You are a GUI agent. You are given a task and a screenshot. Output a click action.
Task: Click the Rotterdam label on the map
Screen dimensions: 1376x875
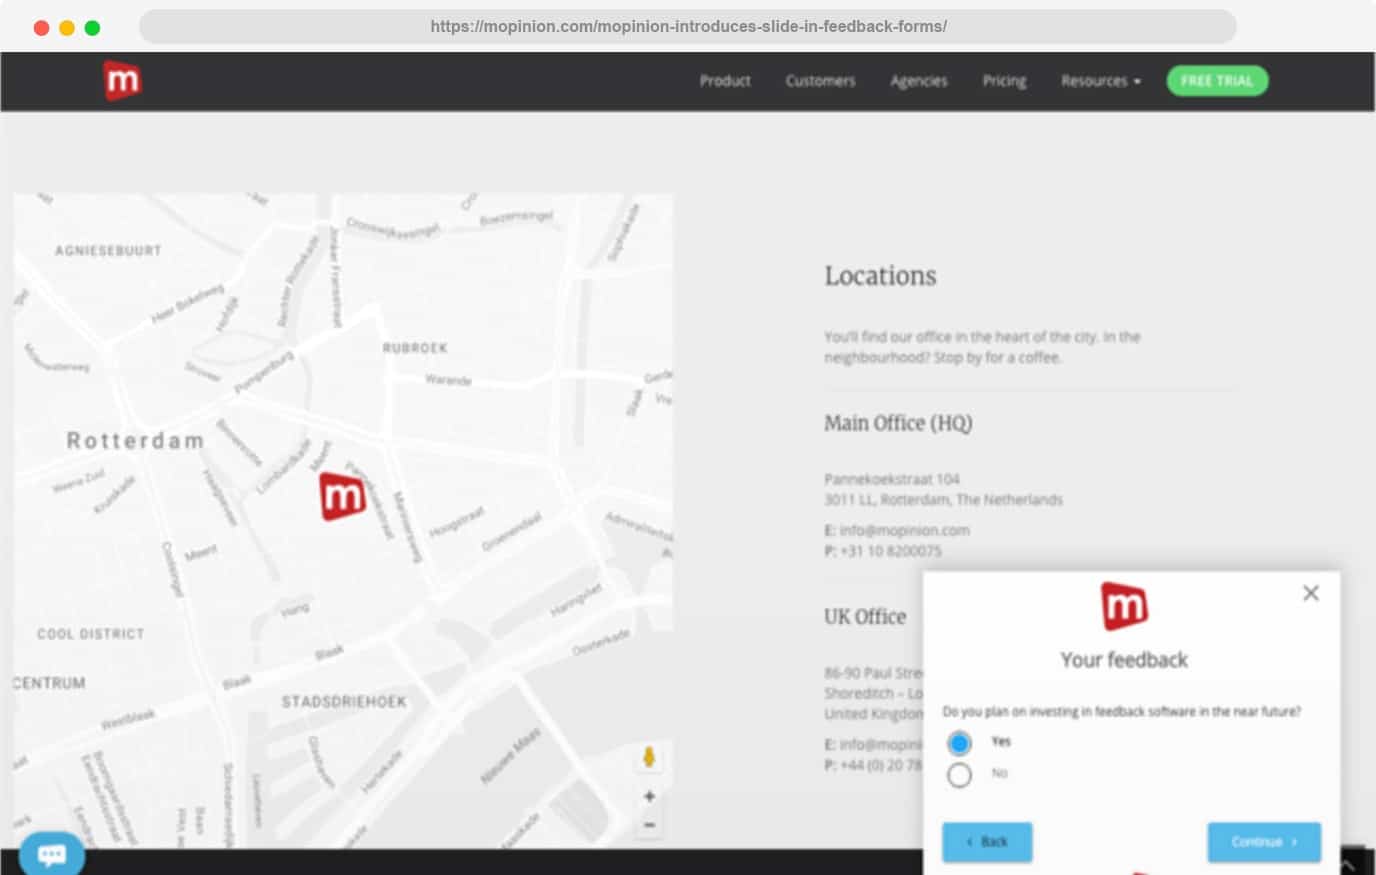[x=135, y=440]
